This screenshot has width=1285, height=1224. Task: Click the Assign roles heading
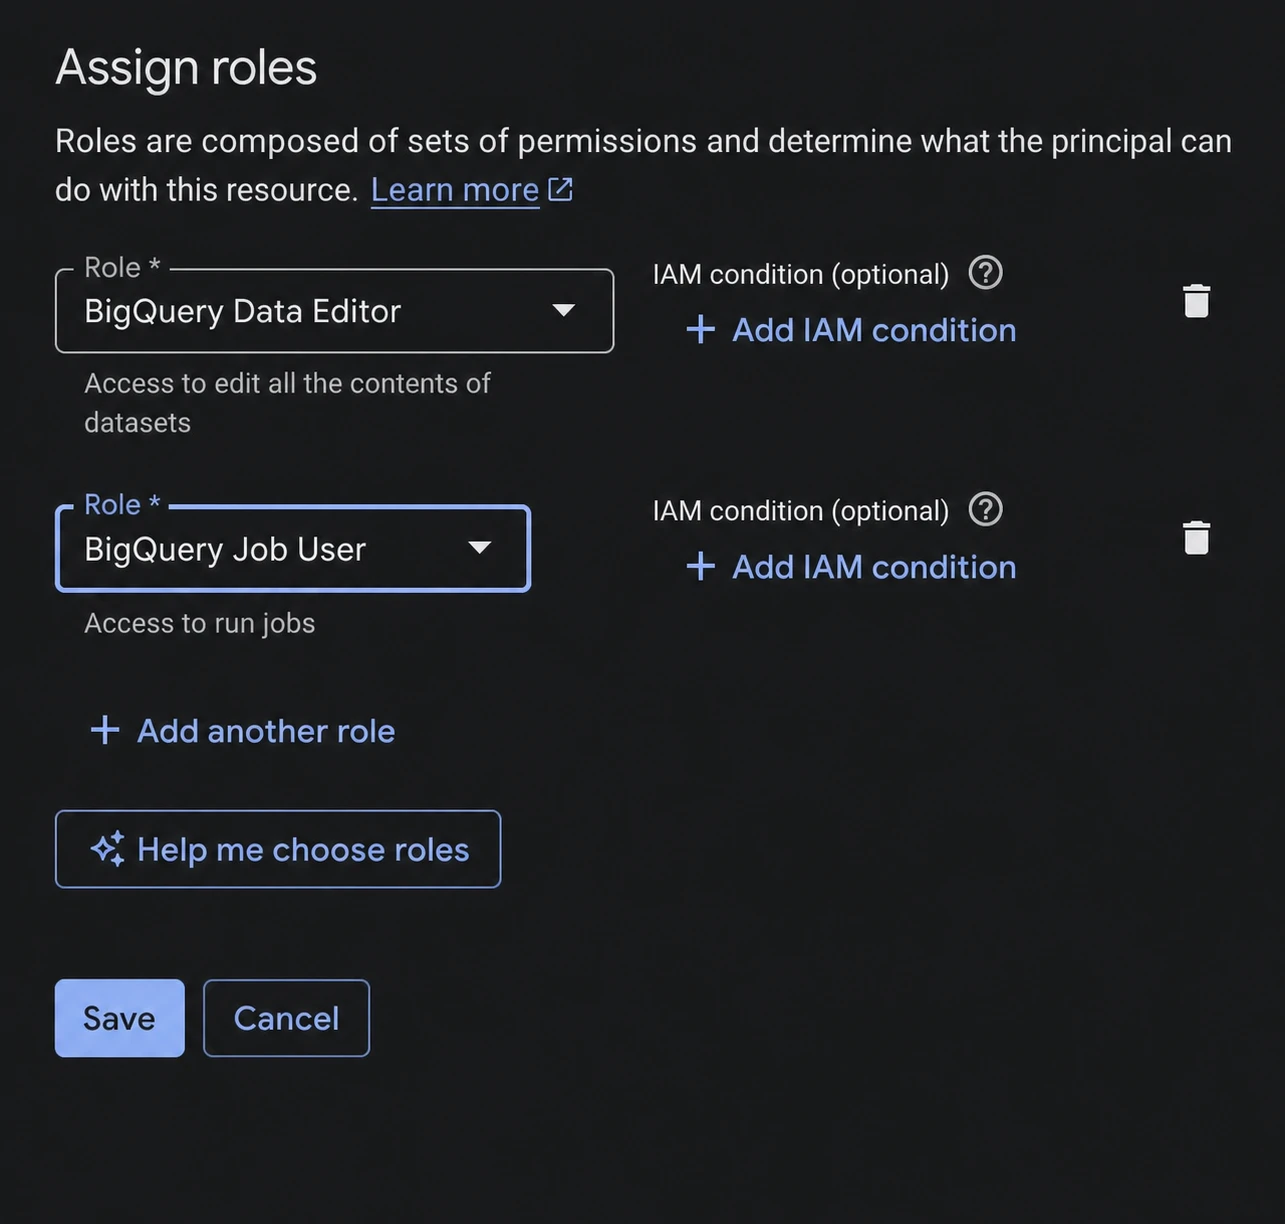186,68
